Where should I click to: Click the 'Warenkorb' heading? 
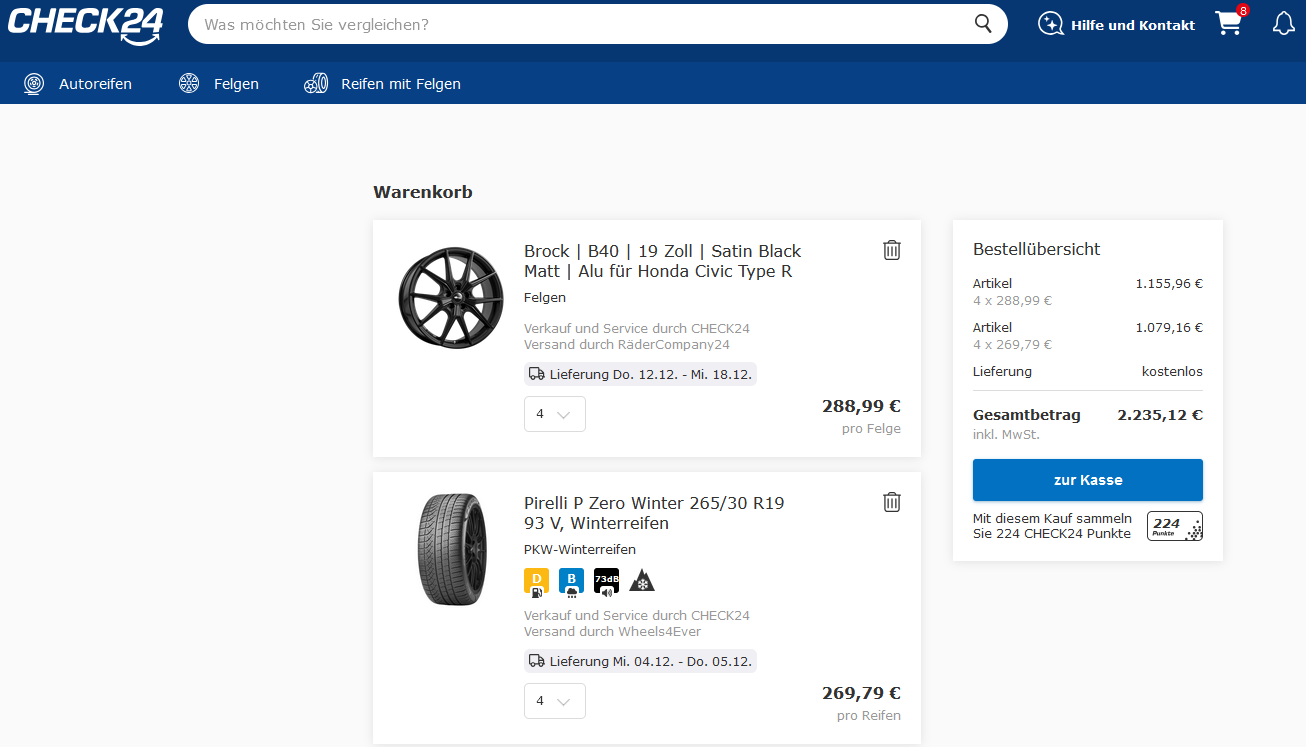point(423,192)
